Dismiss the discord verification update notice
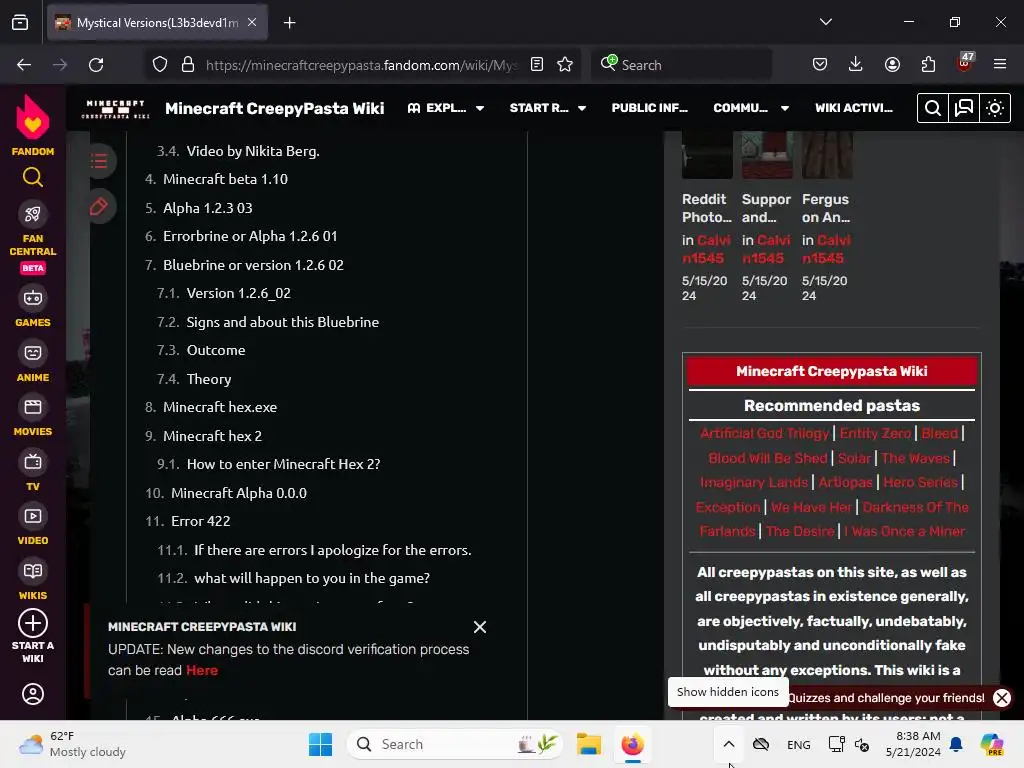 (480, 627)
